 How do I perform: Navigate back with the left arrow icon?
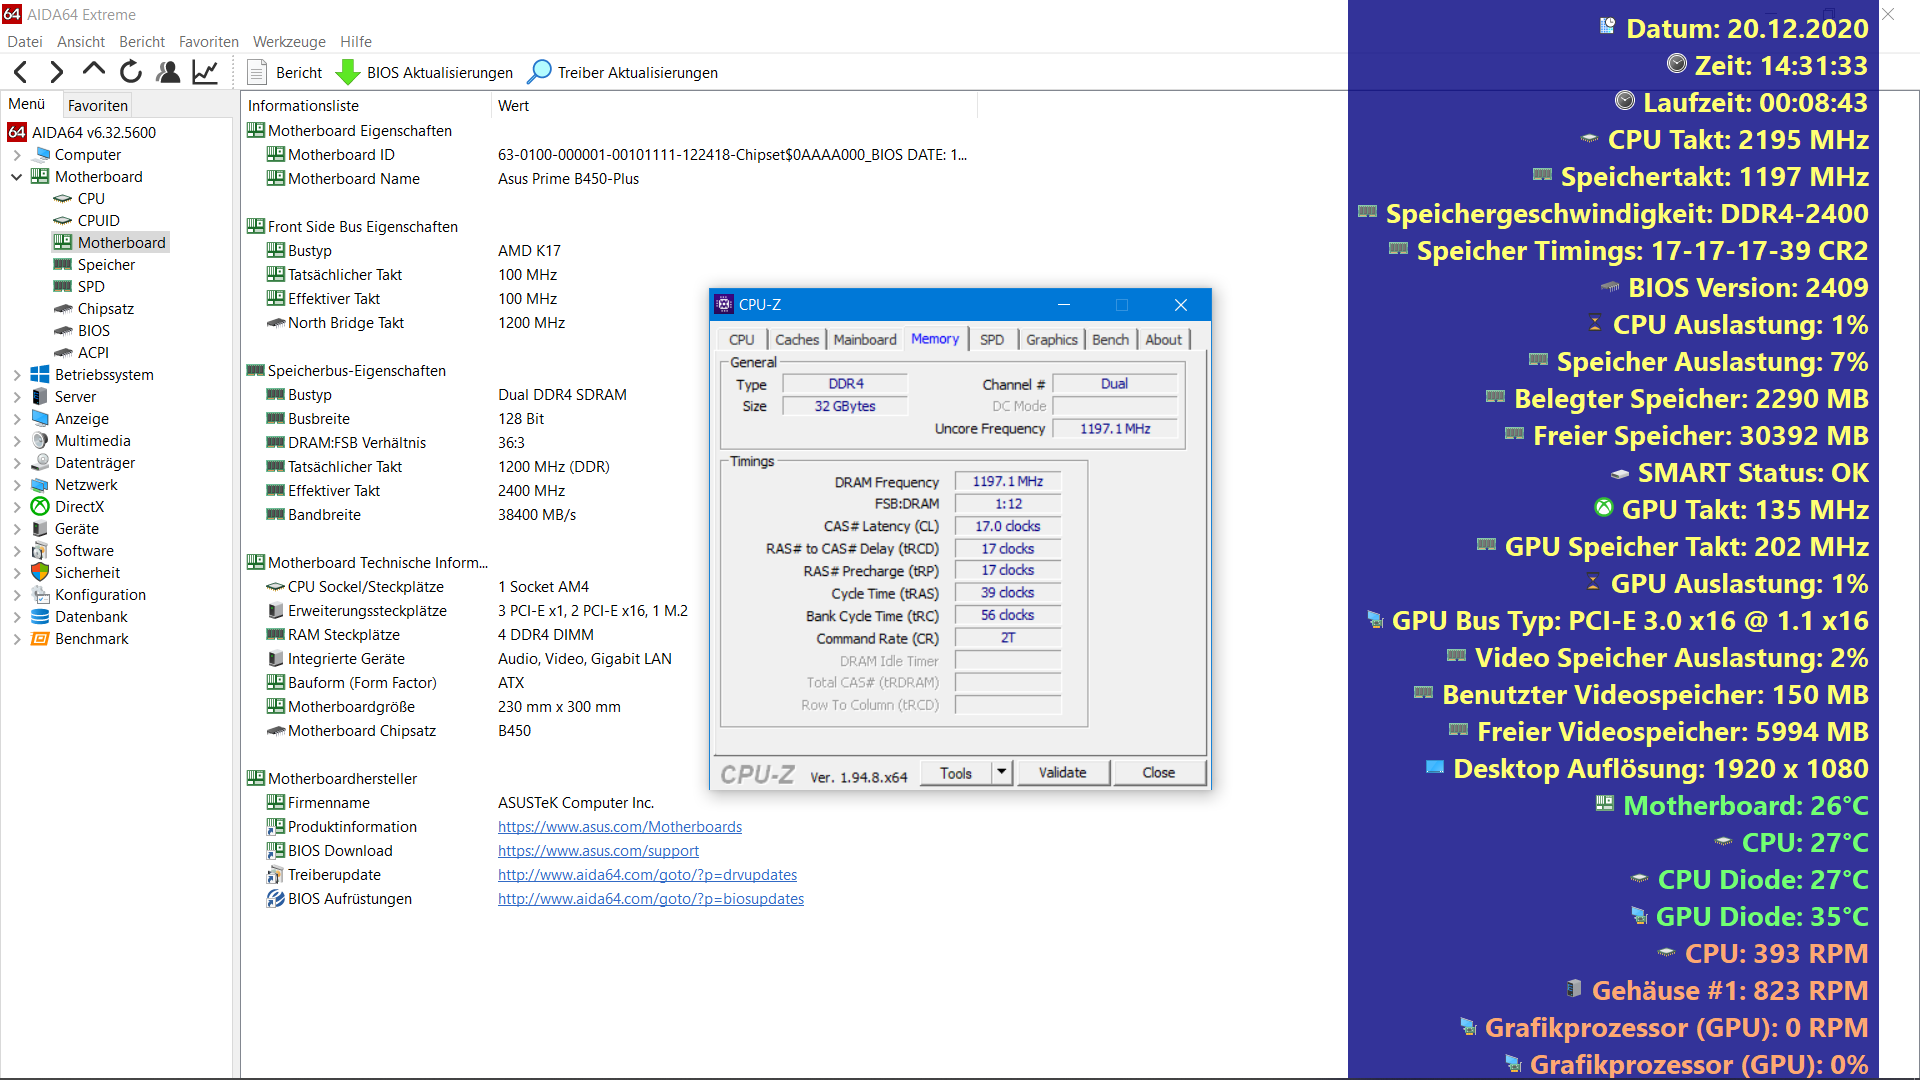coord(20,72)
